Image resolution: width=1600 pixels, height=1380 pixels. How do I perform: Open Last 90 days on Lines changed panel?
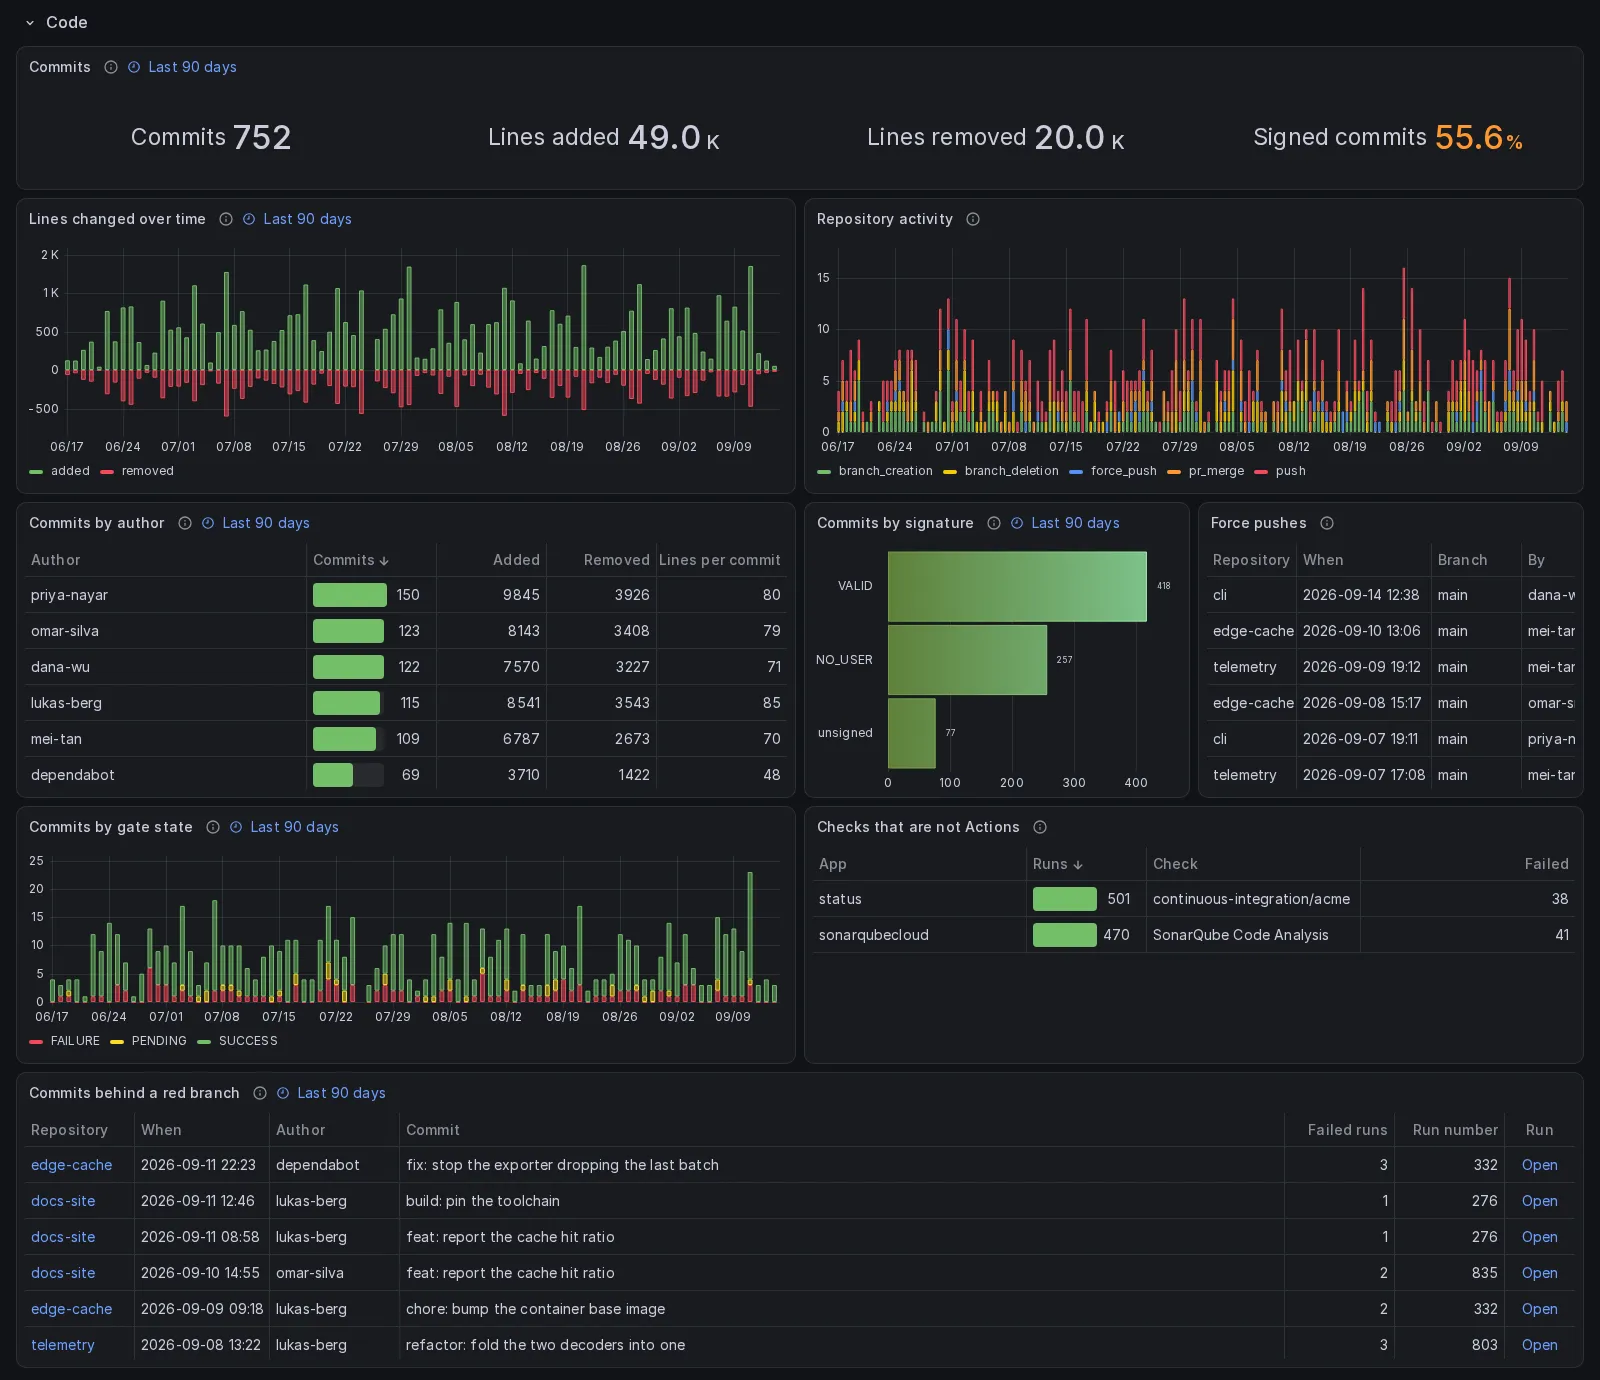coord(307,219)
